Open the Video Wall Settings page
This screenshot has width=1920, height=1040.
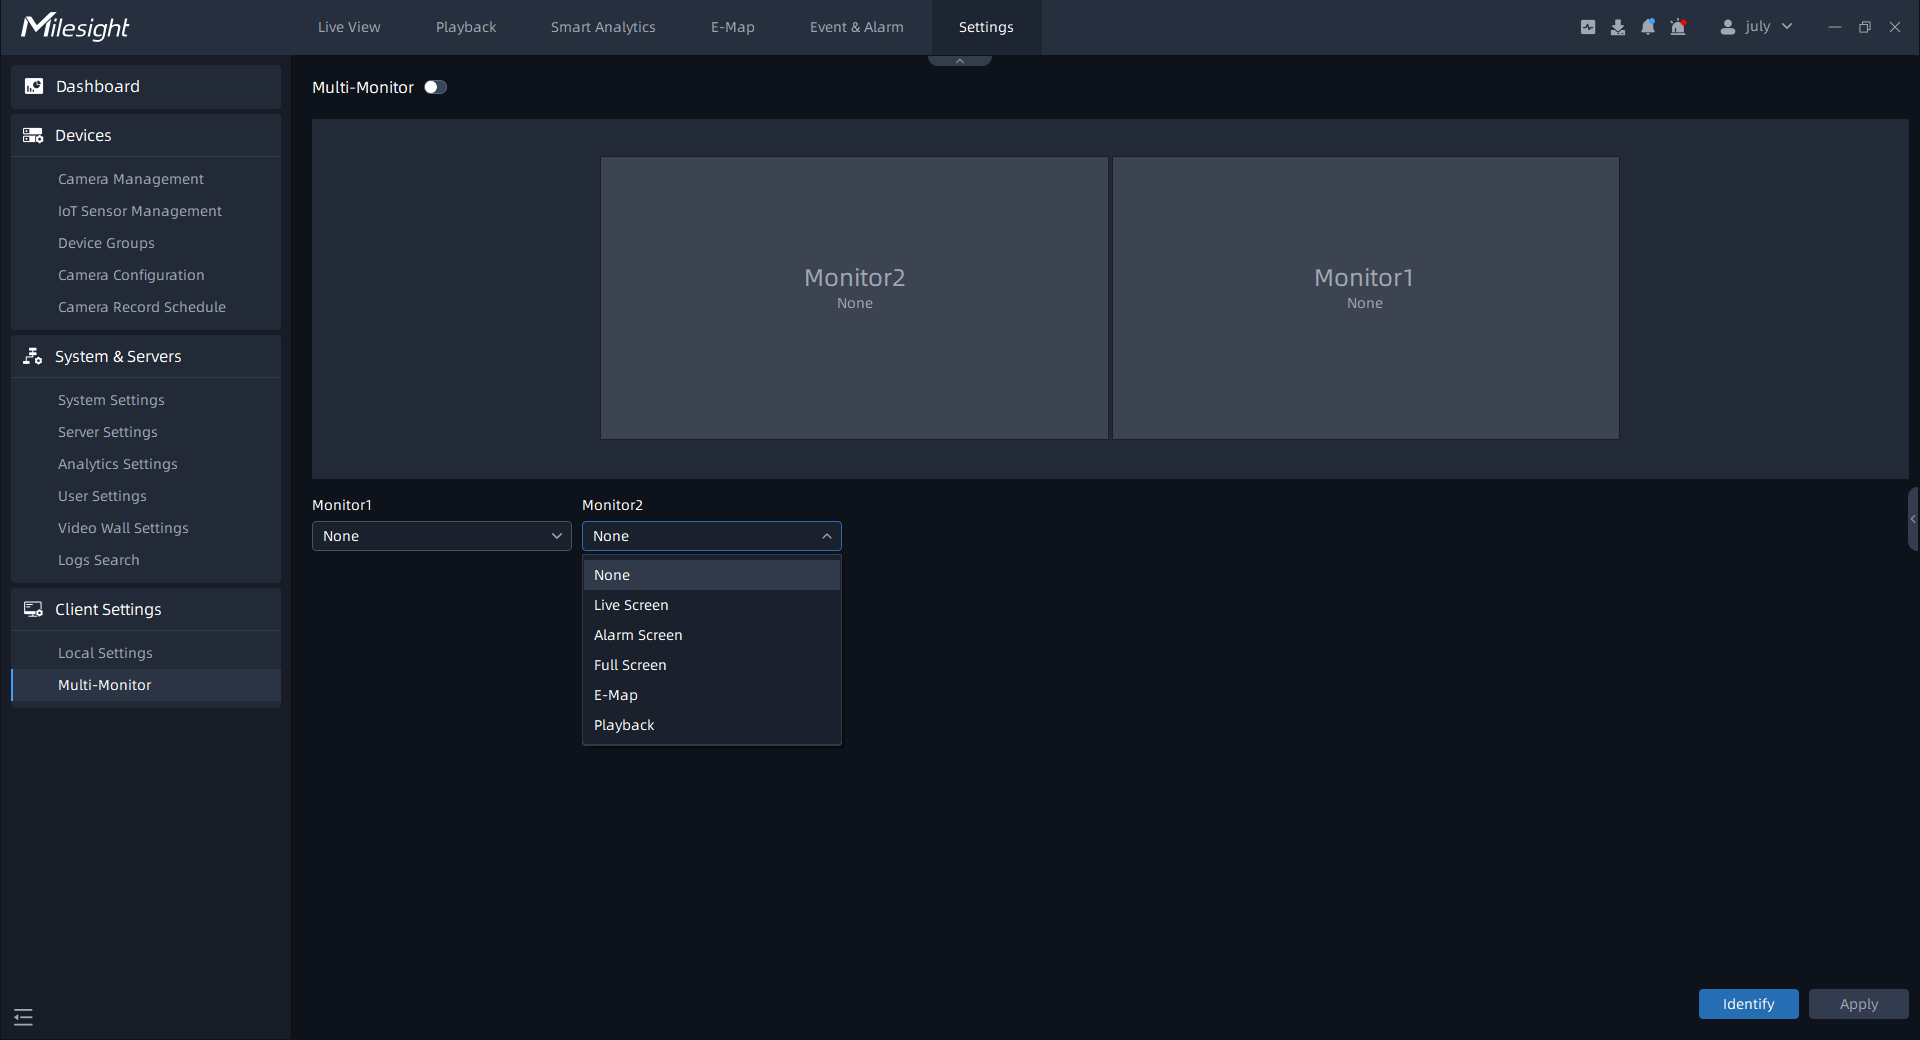click(123, 528)
